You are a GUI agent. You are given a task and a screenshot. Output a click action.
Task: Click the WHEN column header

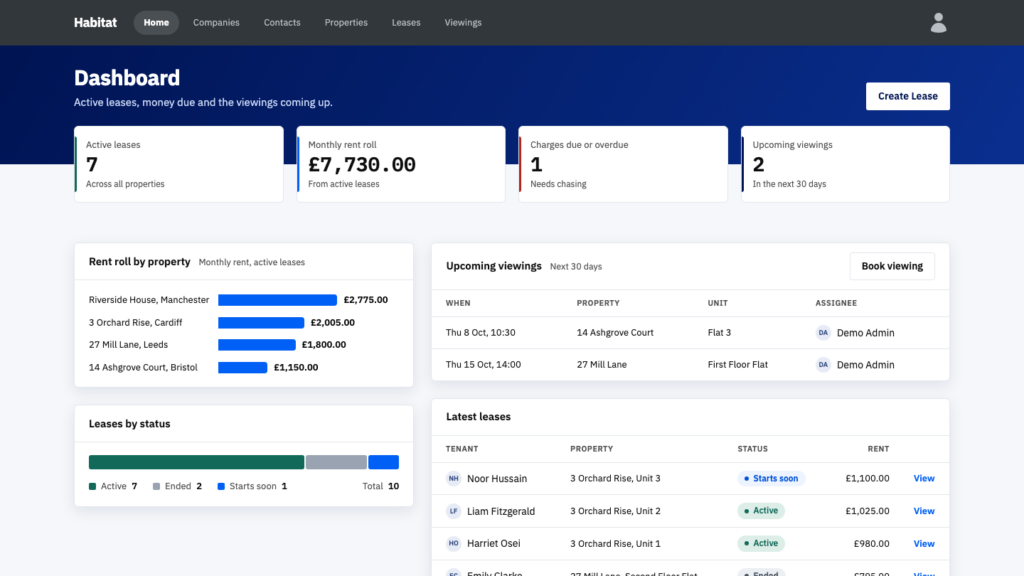point(458,303)
